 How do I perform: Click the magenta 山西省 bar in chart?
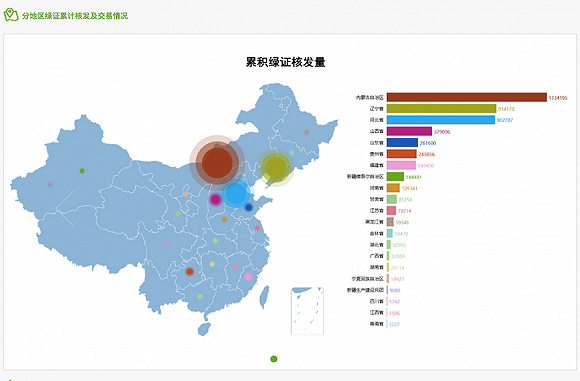click(x=409, y=131)
